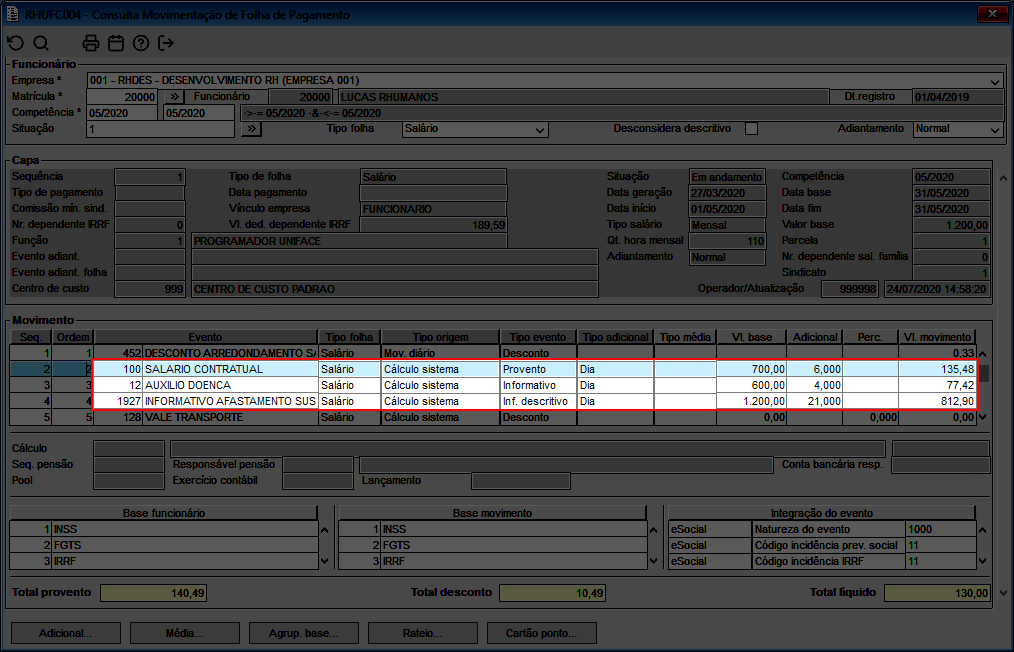Click the Situação input field
The height and width of the screenshot is (652, 1014).
click(x=160, y=129)
